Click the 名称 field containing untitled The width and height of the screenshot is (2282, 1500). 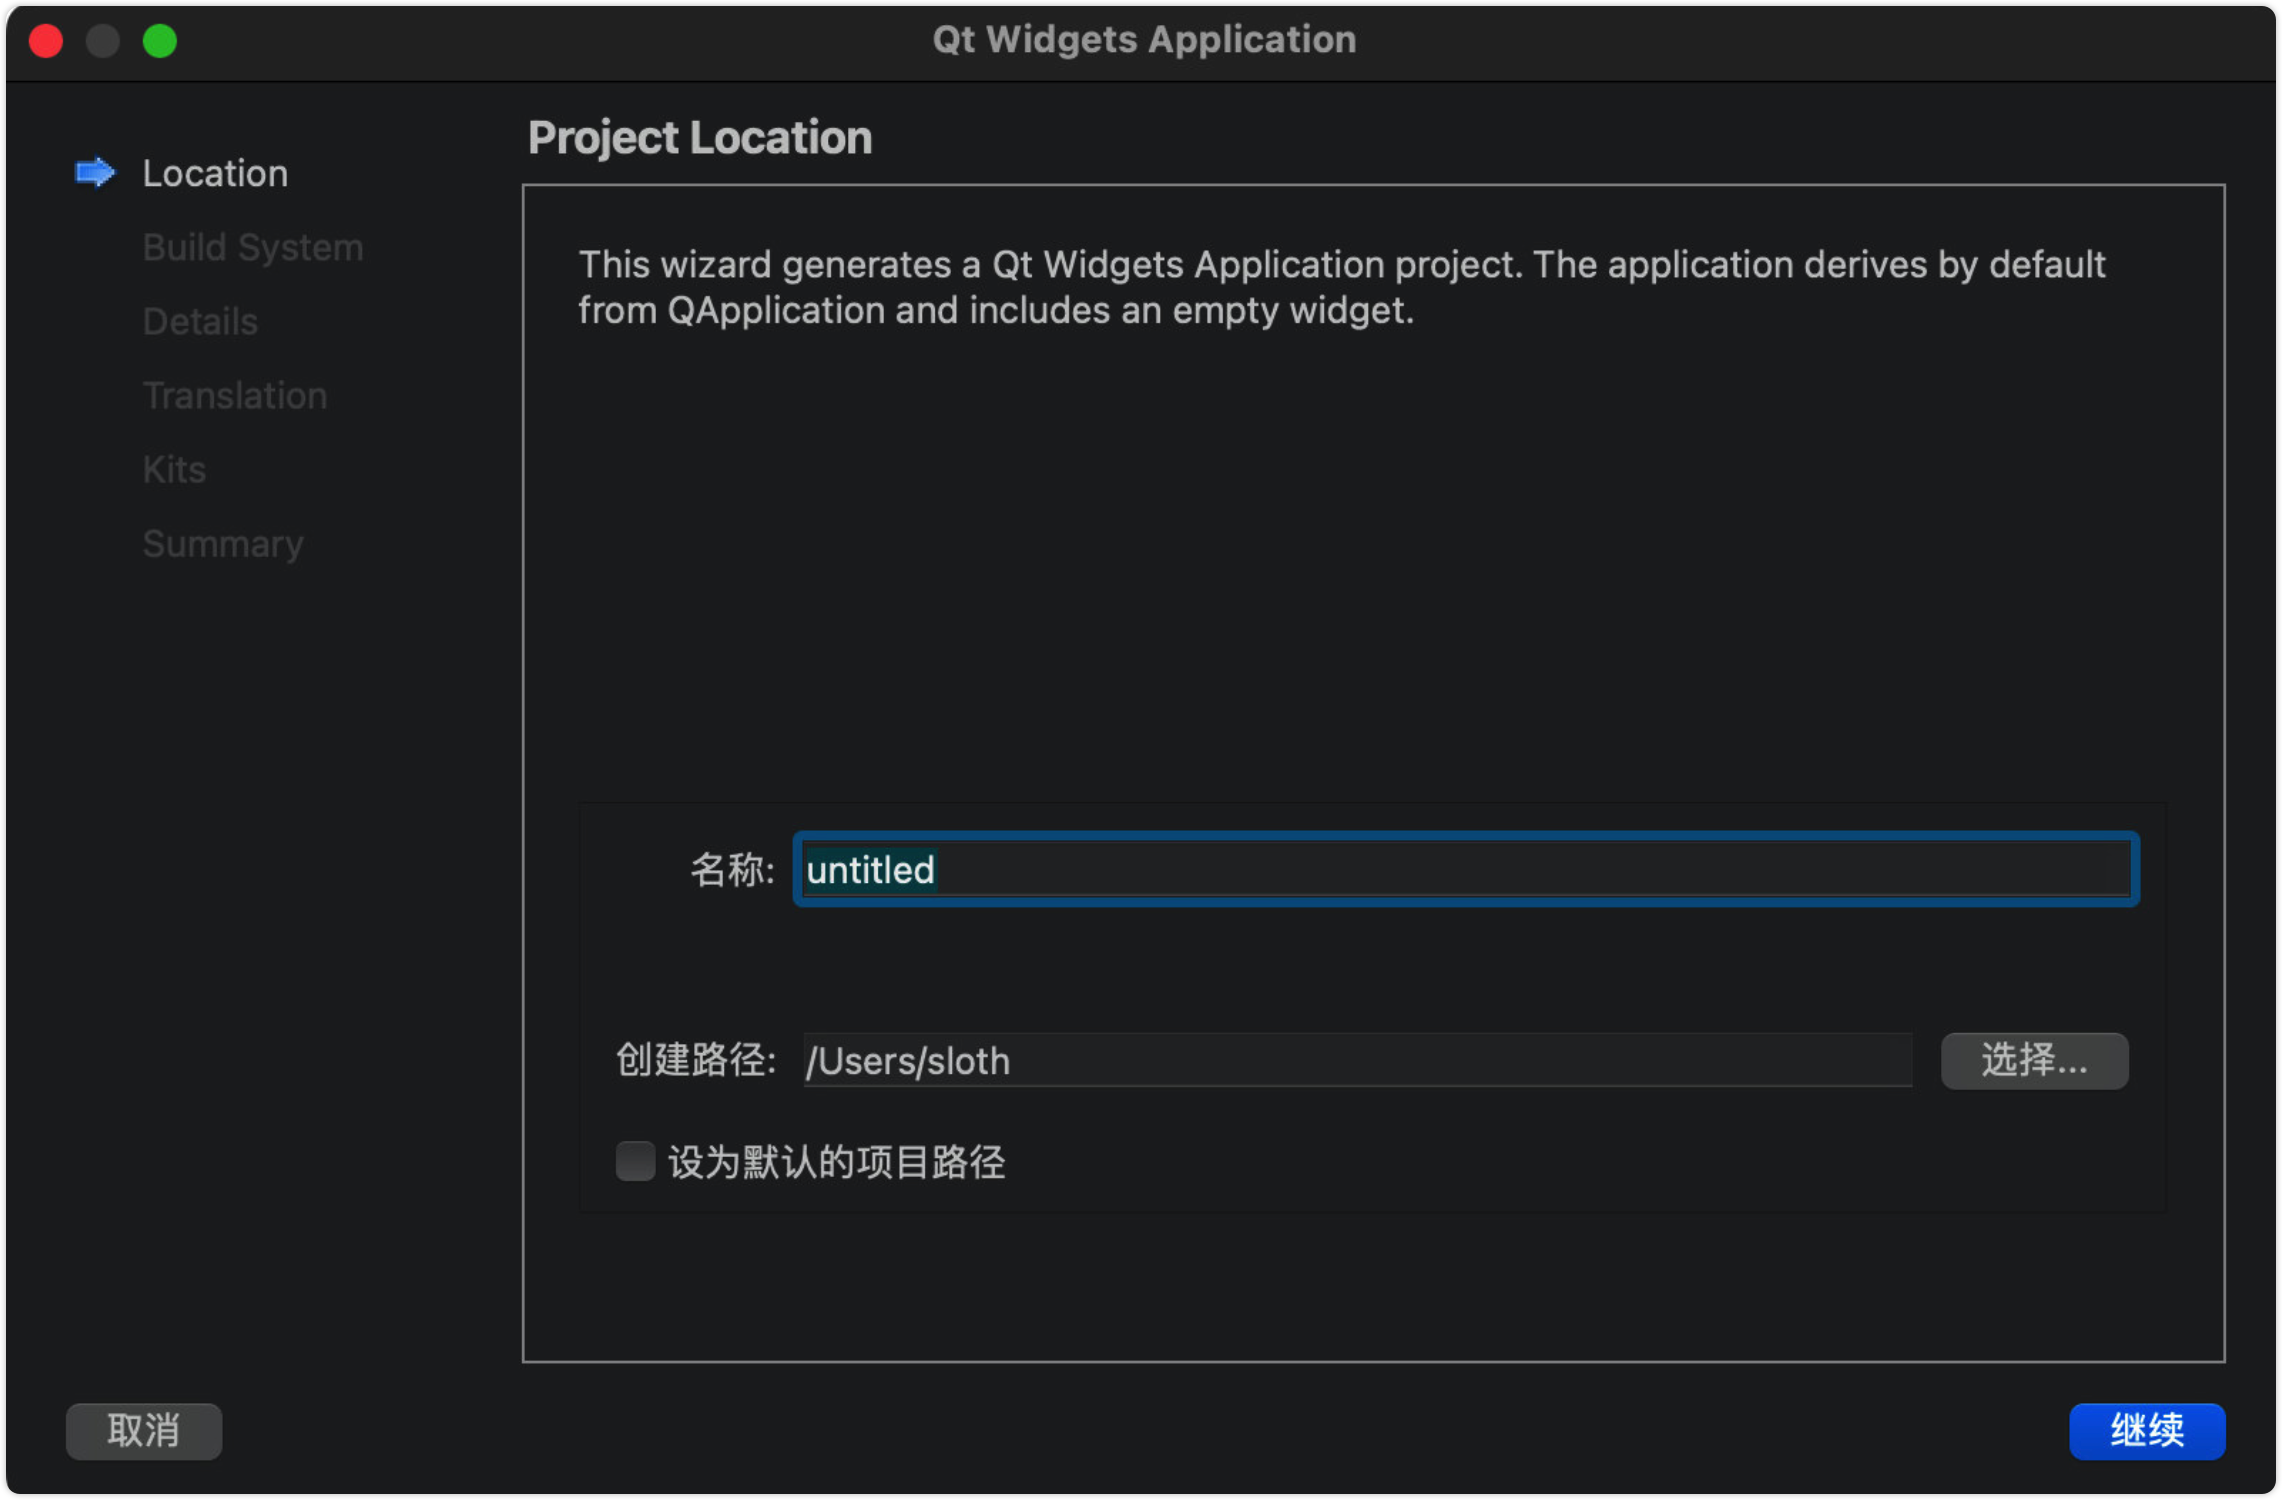pos(1466,869)
